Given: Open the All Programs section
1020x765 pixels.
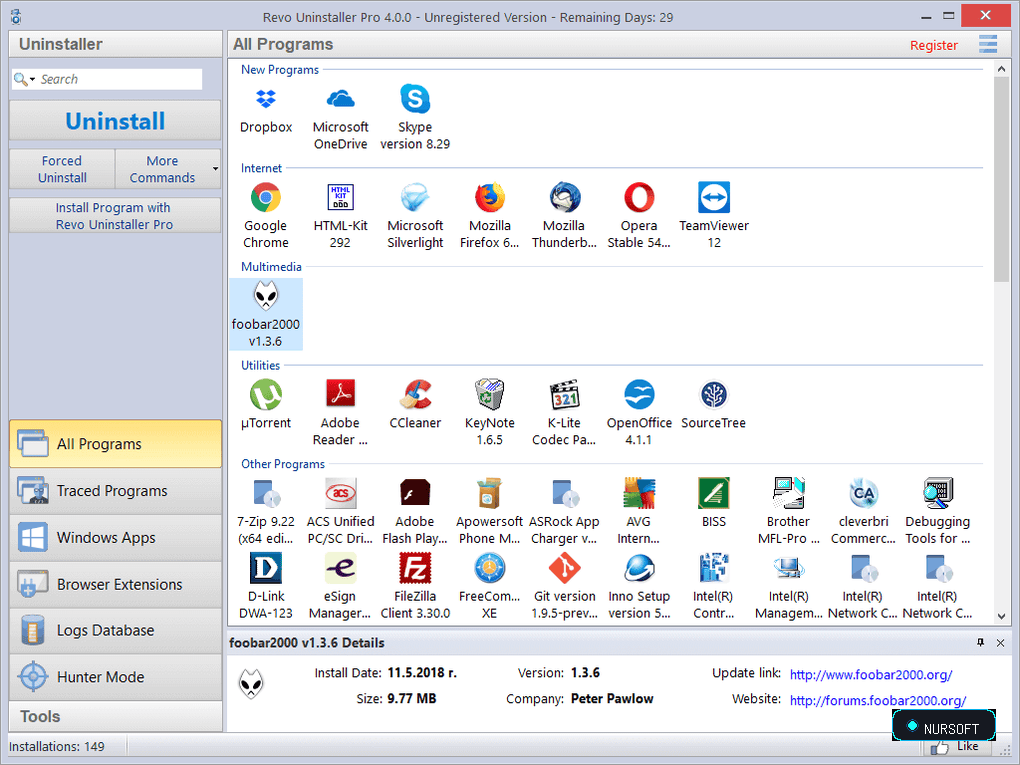Looking at the screenshot, I should [x=115, y=444].
